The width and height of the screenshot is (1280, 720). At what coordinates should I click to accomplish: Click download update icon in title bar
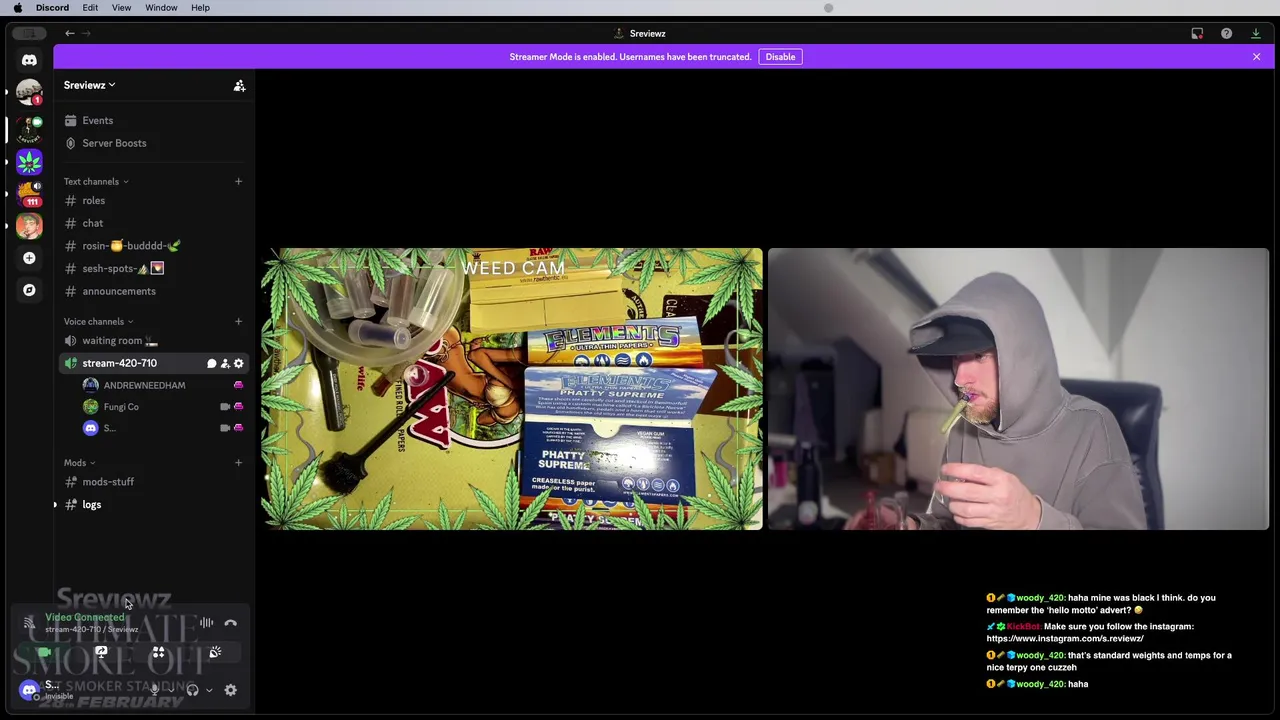tap(1256, 33)
